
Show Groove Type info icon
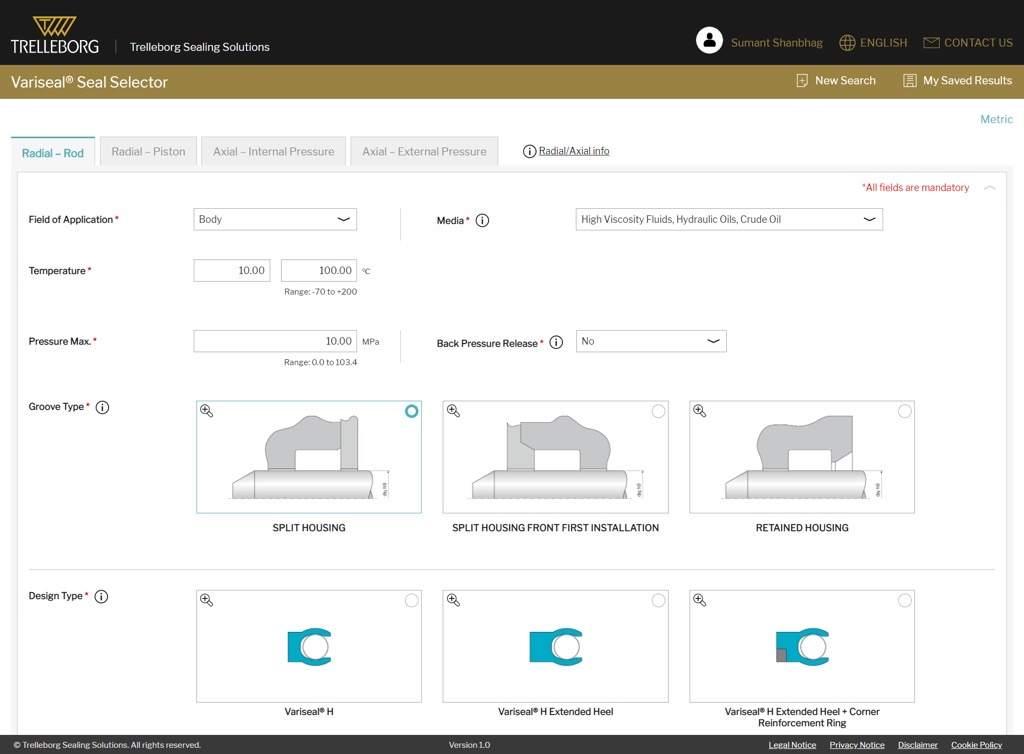tap(102, 408)
